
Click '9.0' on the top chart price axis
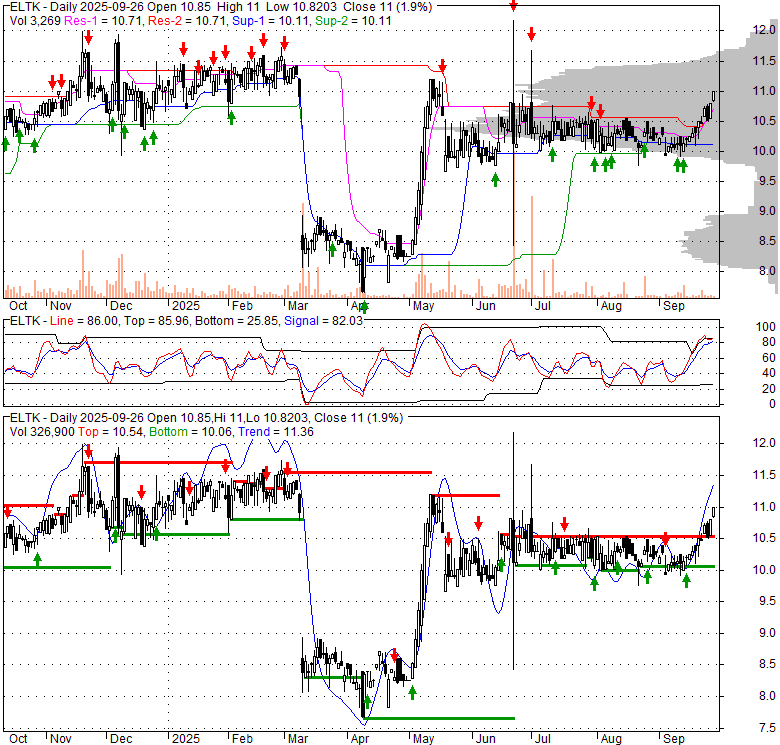(767, 211)
